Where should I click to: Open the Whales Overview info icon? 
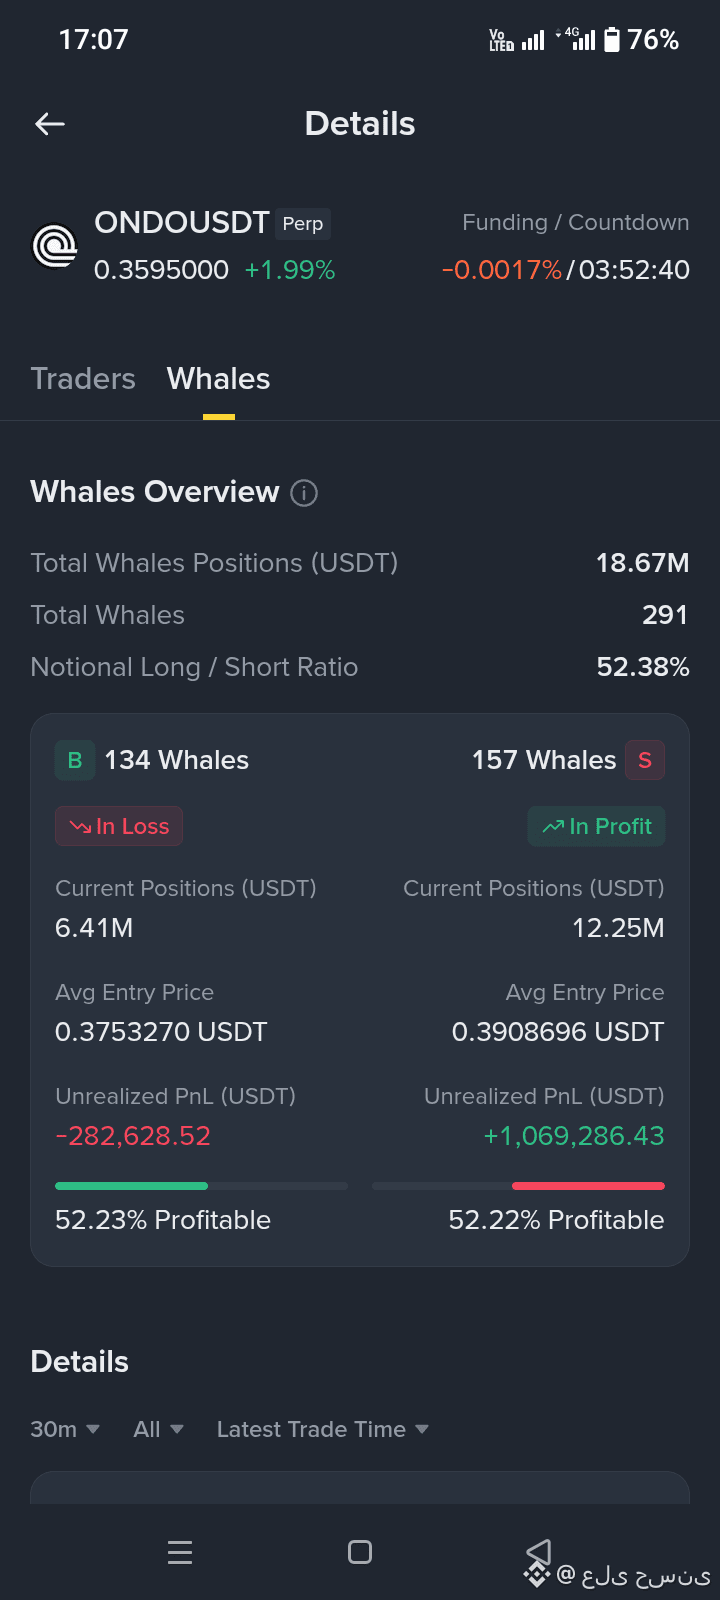tap(304, 493)
